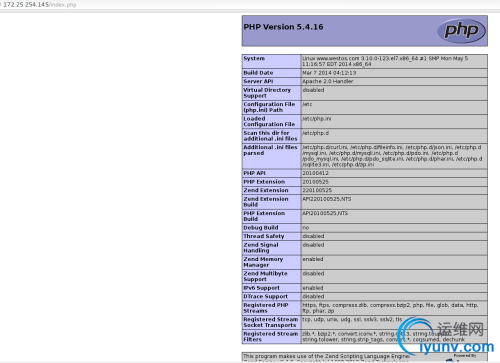Click the 'API20100525,NTS' value
This screenshot has height=363, width=500.
pos(325,213)
